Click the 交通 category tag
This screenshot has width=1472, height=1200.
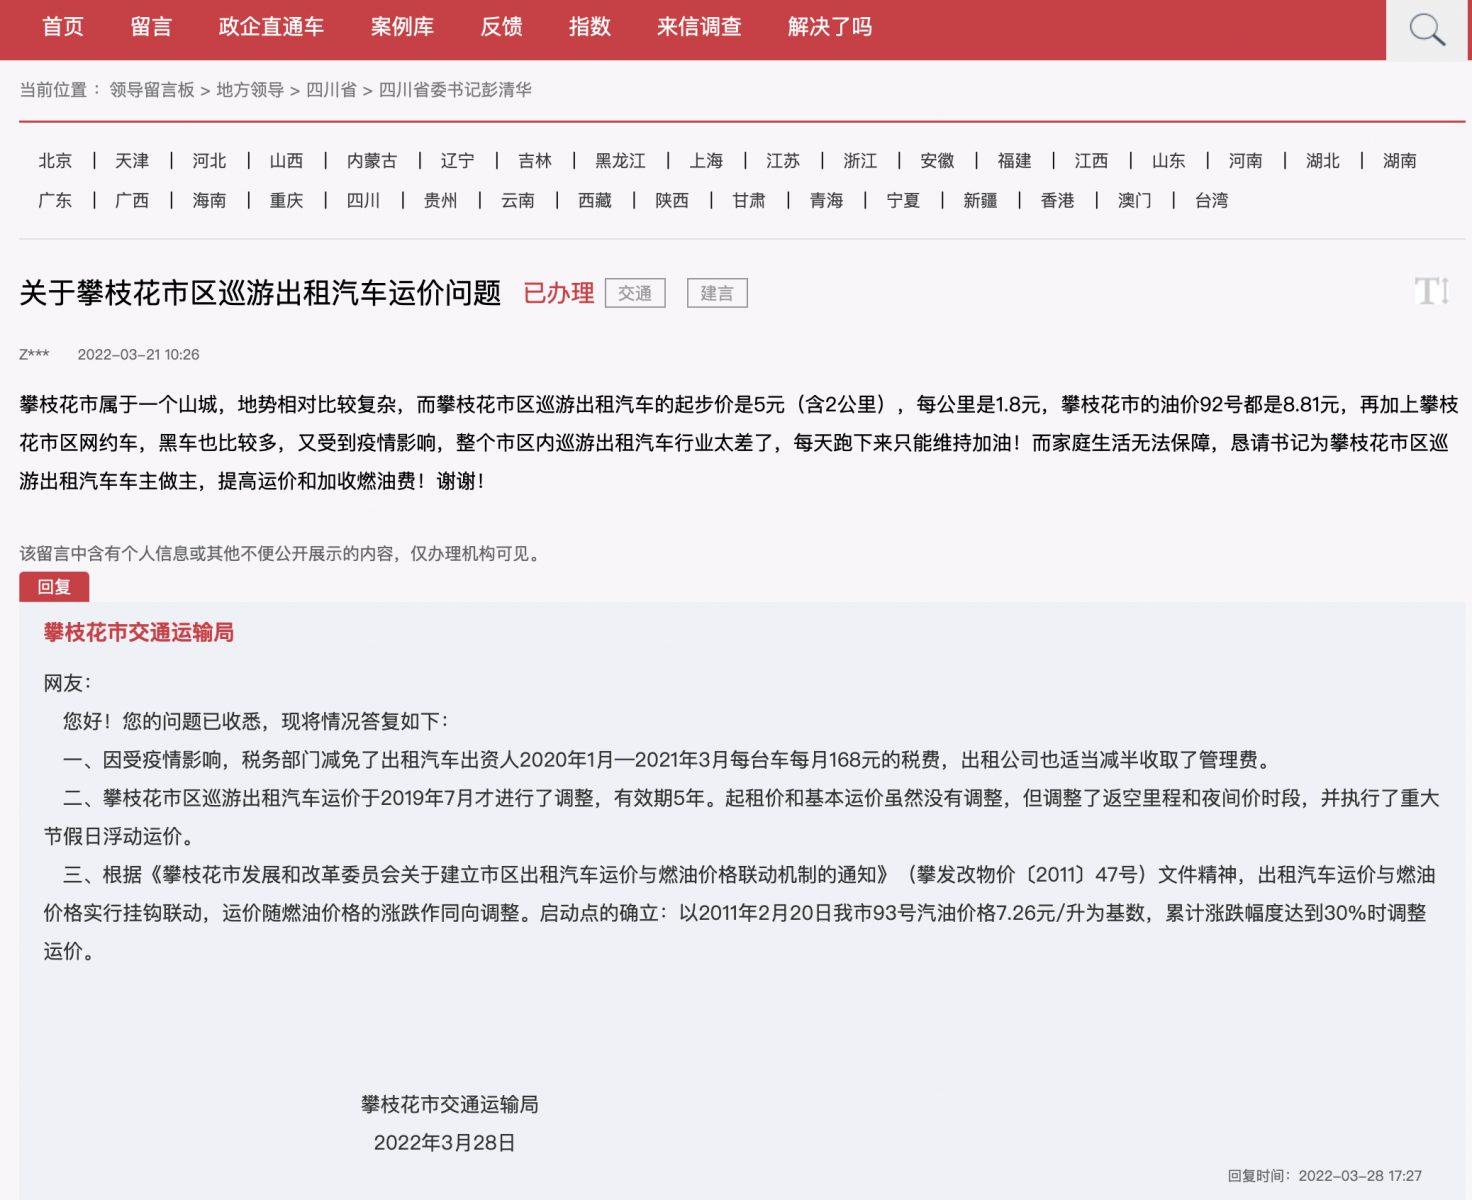[635, 293]
